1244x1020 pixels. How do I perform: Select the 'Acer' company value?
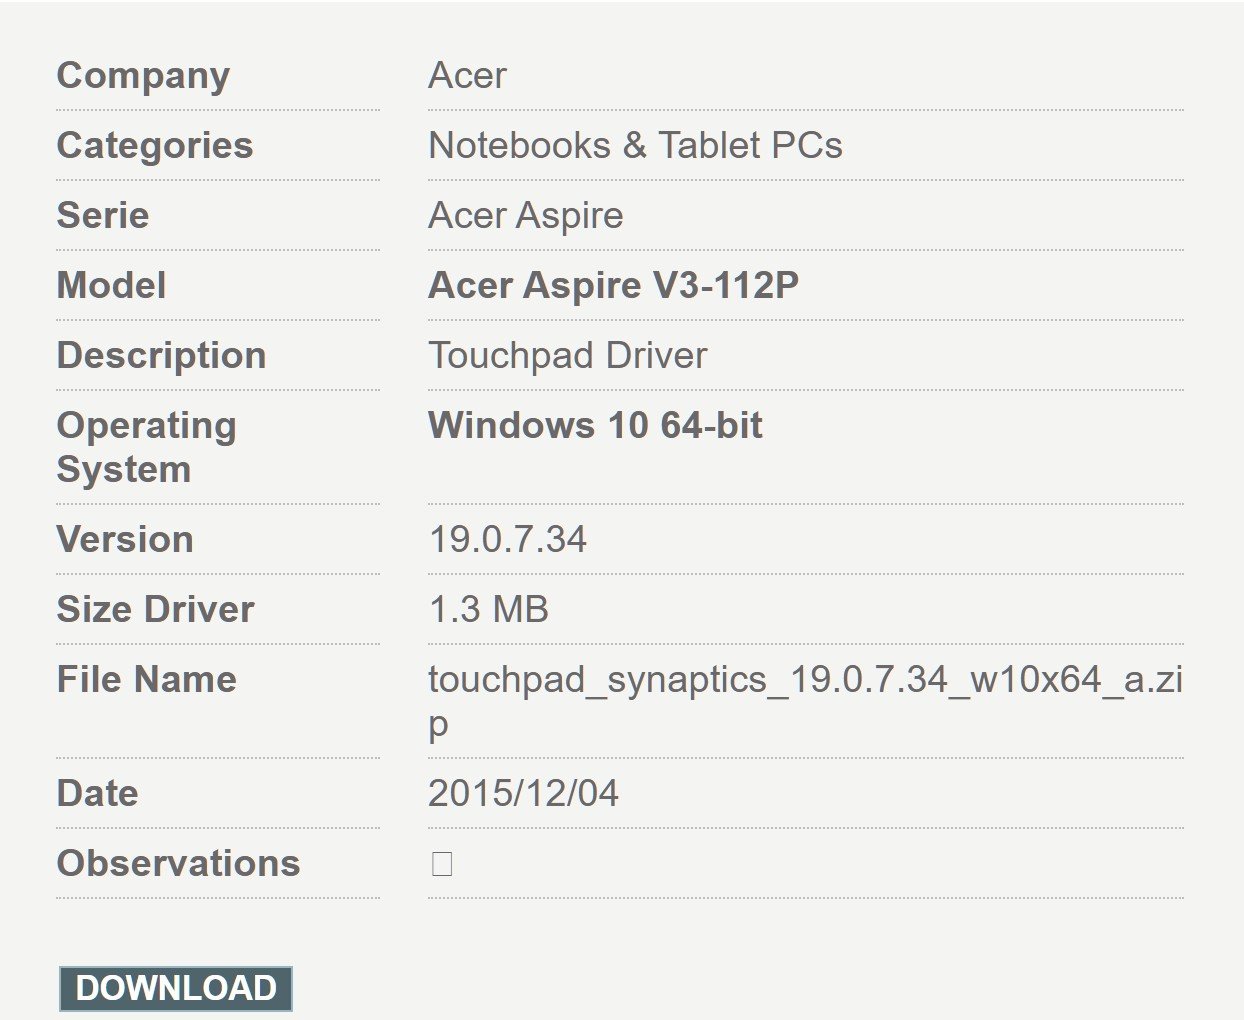coord(467,75)
